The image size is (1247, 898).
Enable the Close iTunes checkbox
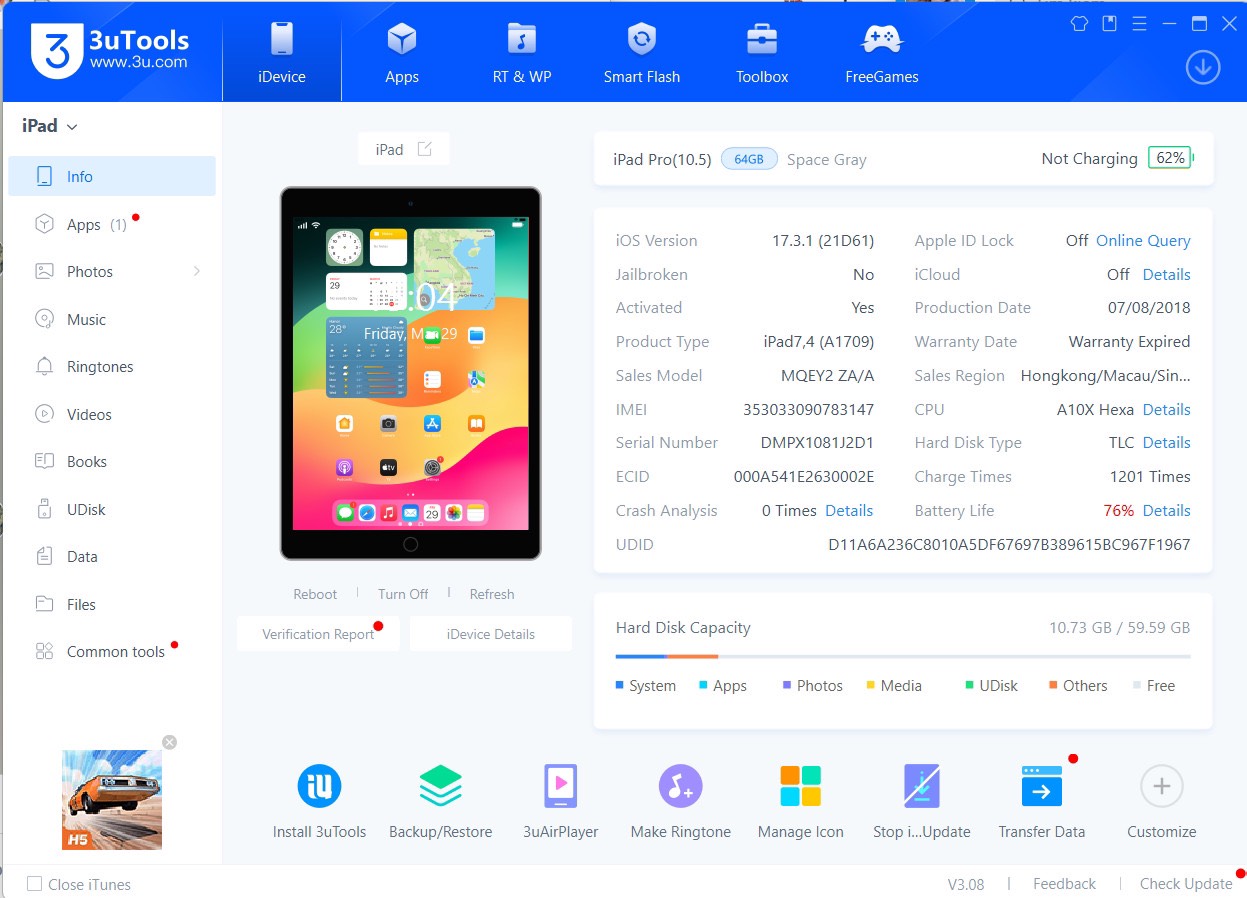(x=35, y=884)
